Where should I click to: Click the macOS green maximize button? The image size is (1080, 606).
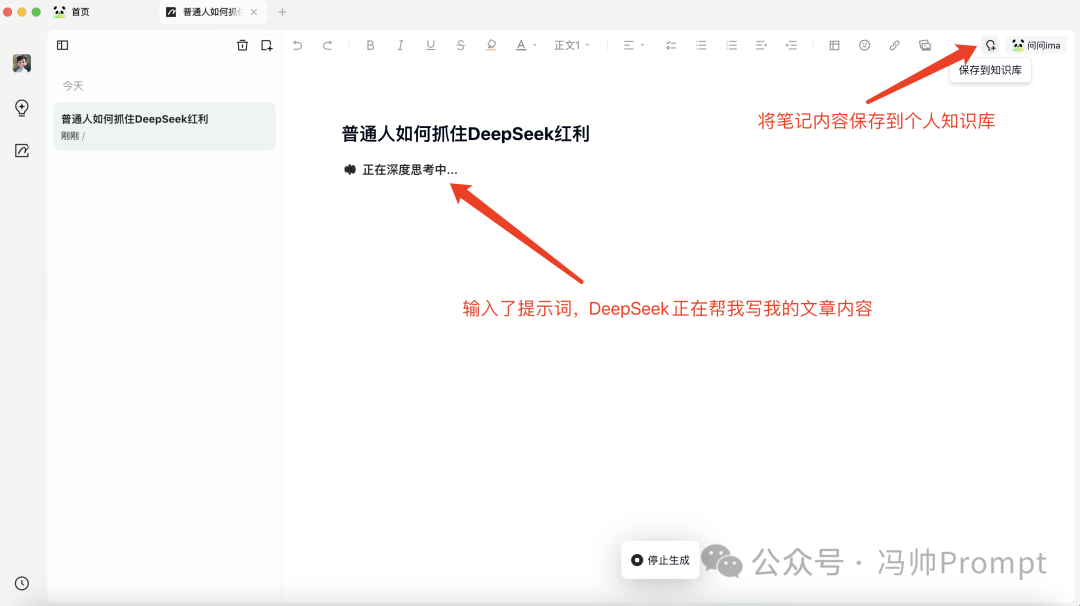click(37, 12)
